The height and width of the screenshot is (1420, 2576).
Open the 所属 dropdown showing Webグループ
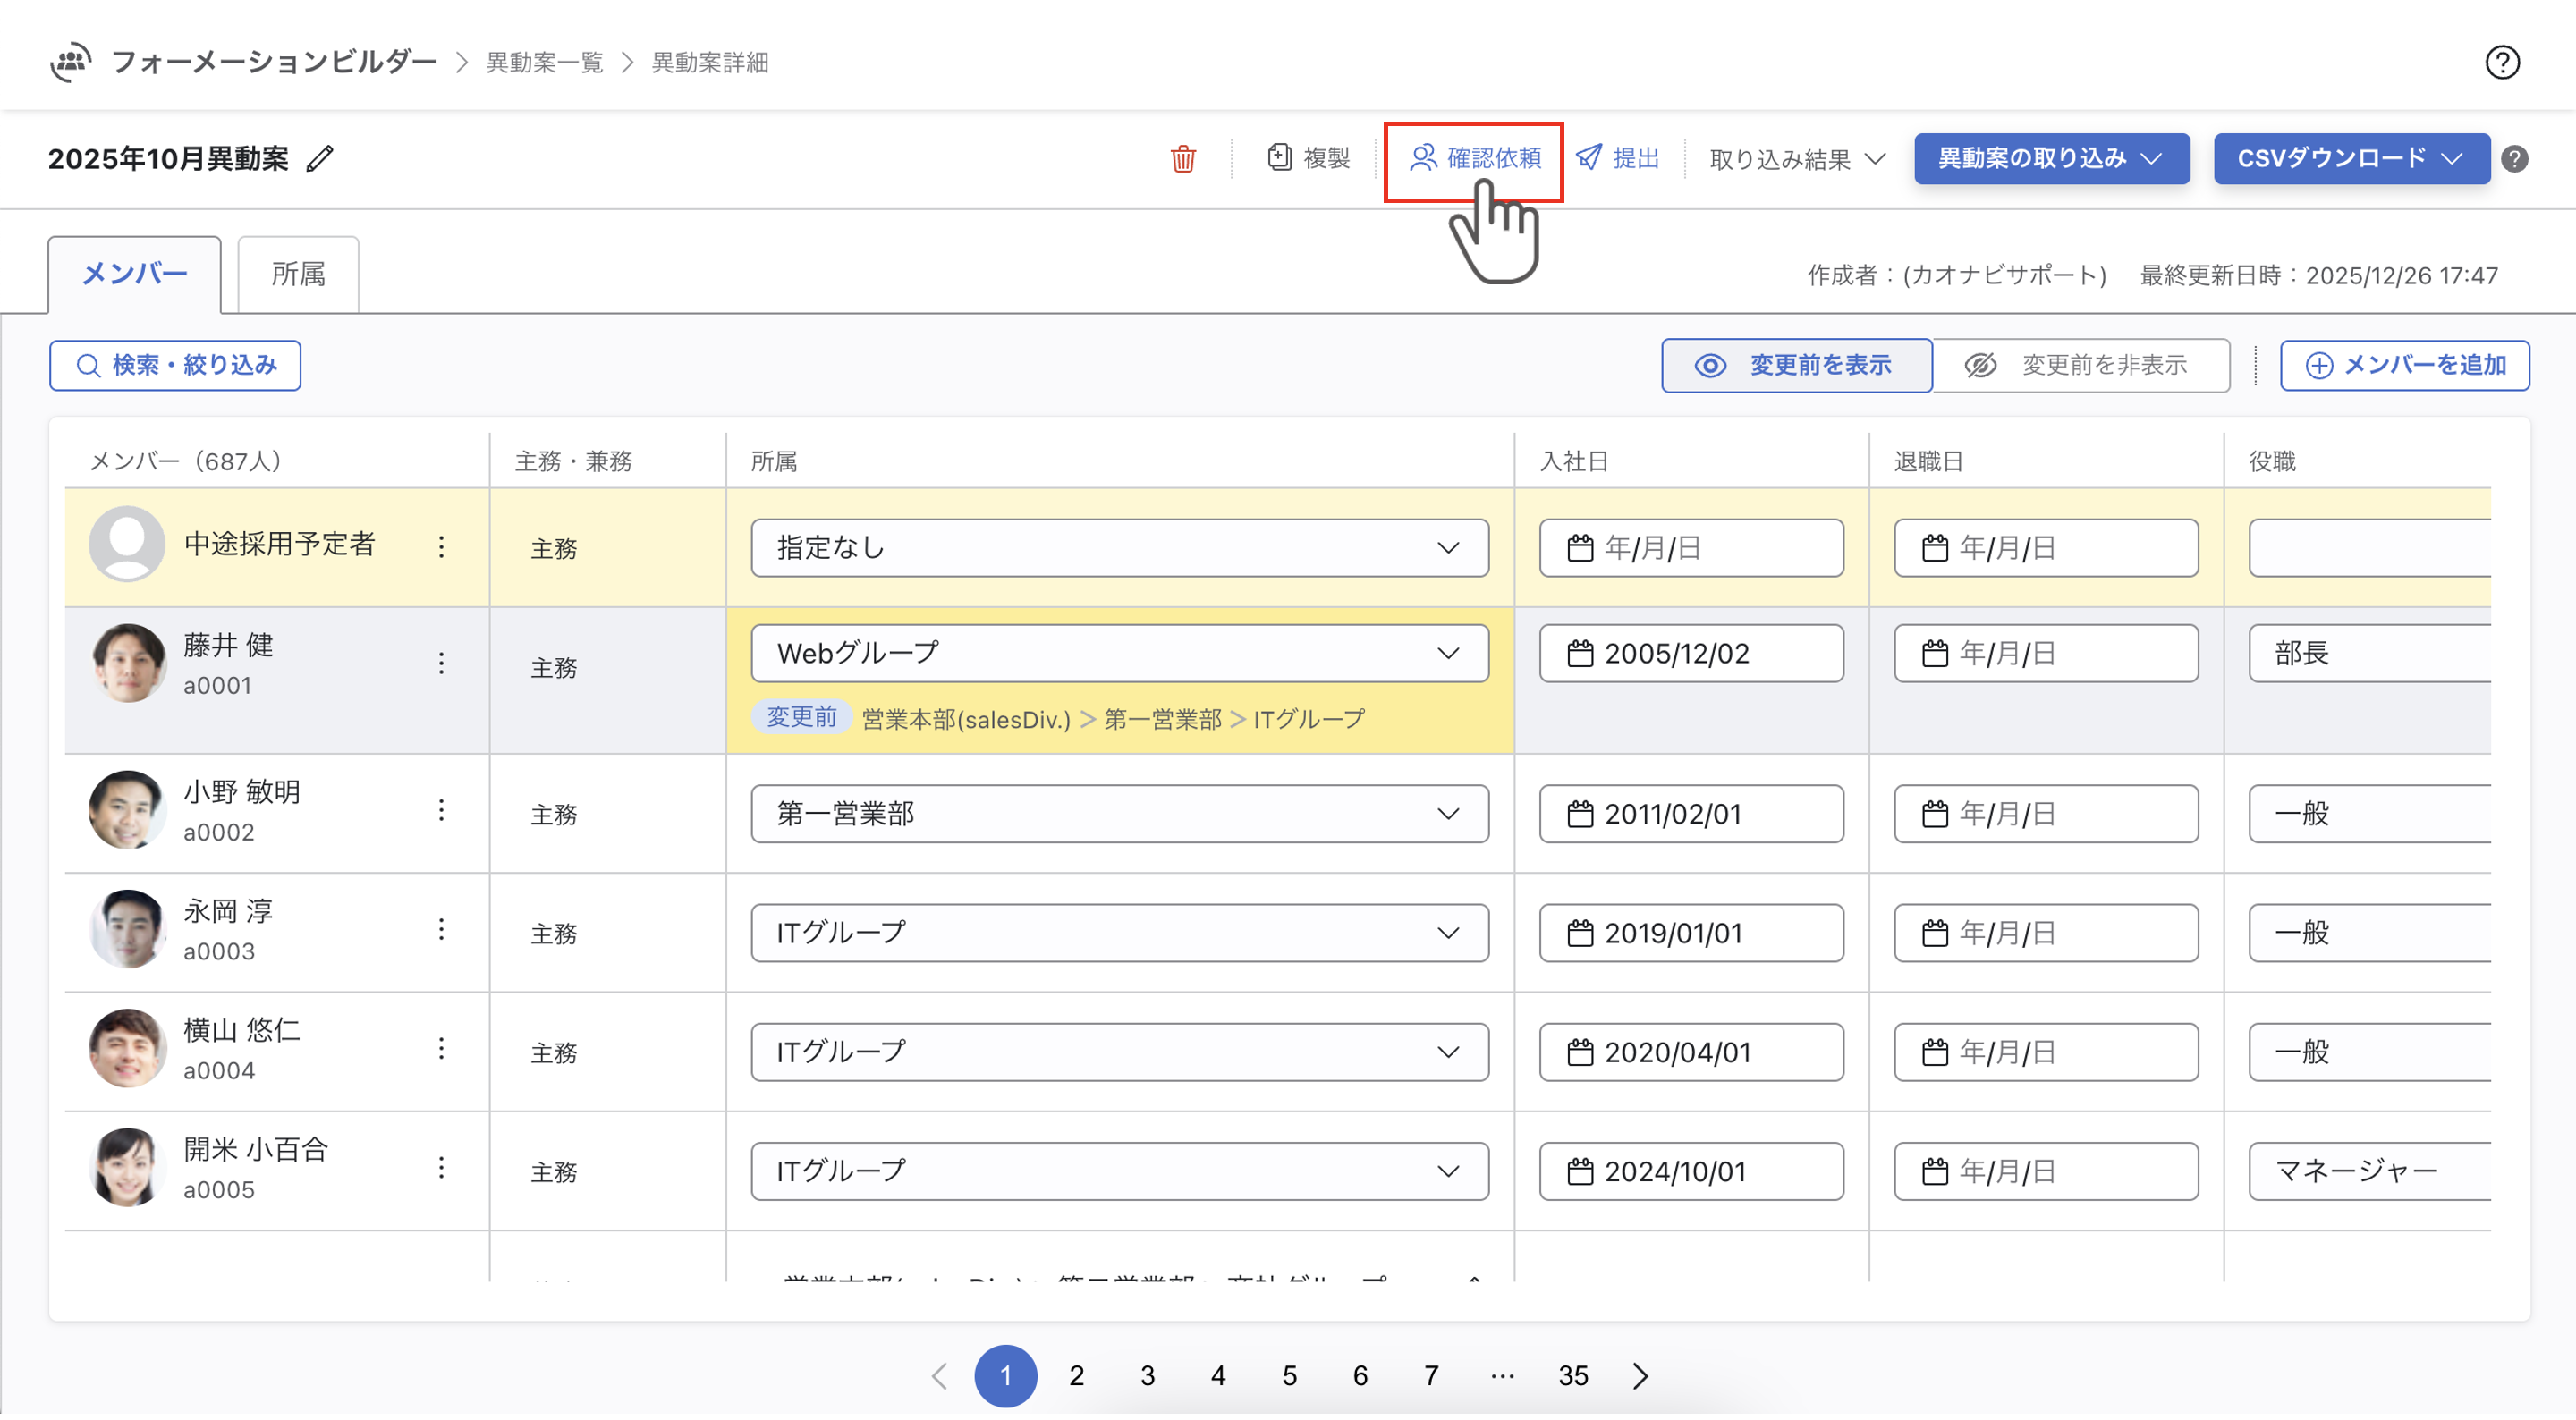click(1119, 654)
